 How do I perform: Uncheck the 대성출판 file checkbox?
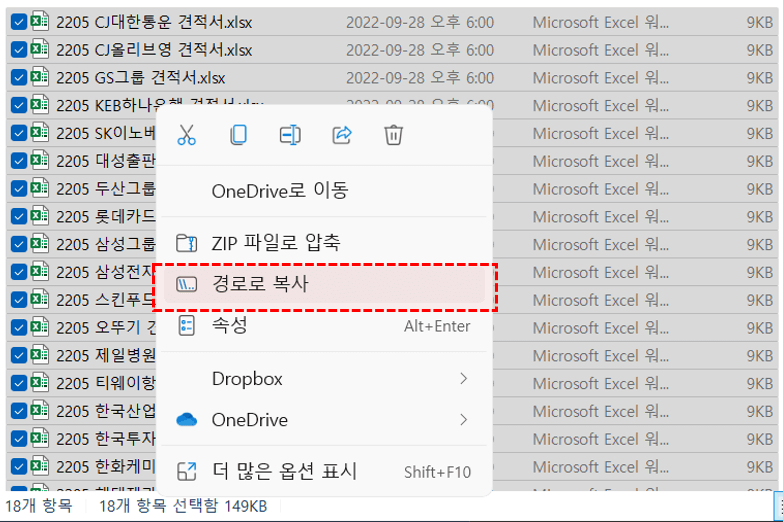click(18, 161)
